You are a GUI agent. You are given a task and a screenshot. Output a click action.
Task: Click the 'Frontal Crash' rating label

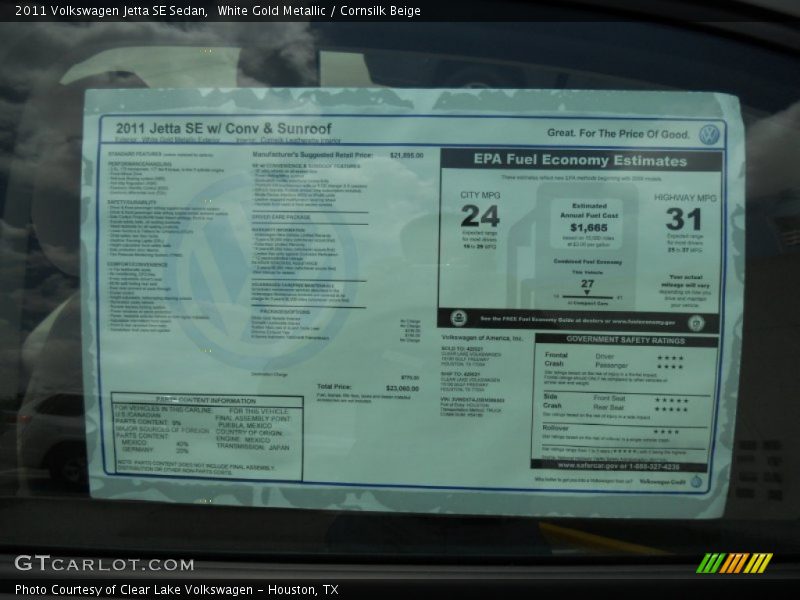tap(556, 359)
